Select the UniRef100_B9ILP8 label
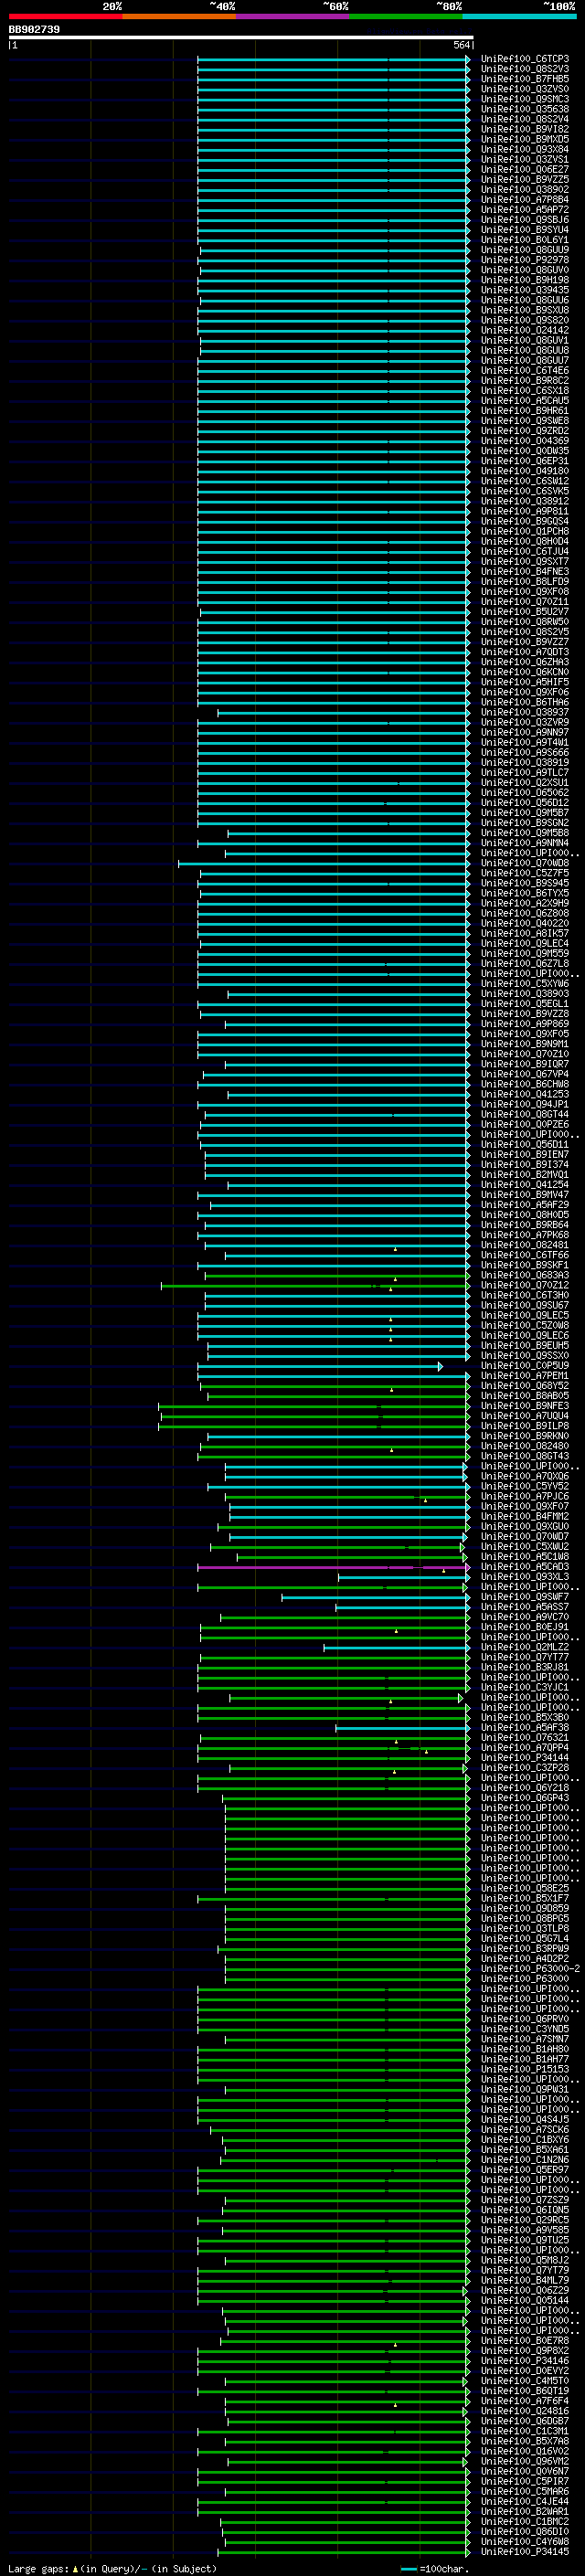585x2576 pixels. (x=524, y=1426)
